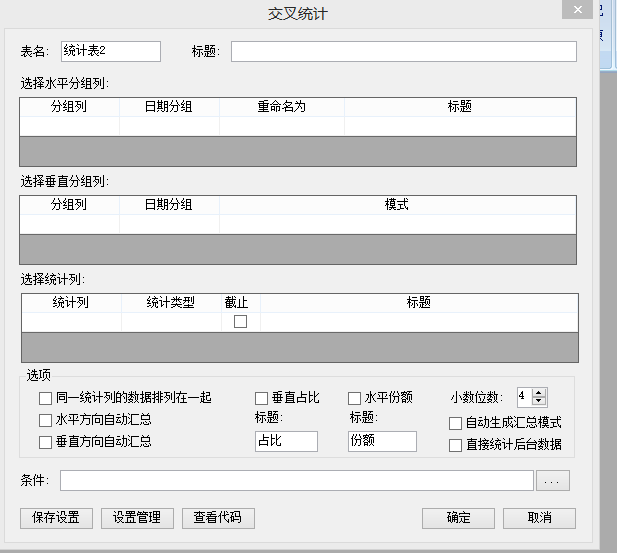Image resolution: width=617 pixels, height=553 pixels.
Task: Focus the 条件 text input field
Action: (296, 482)
